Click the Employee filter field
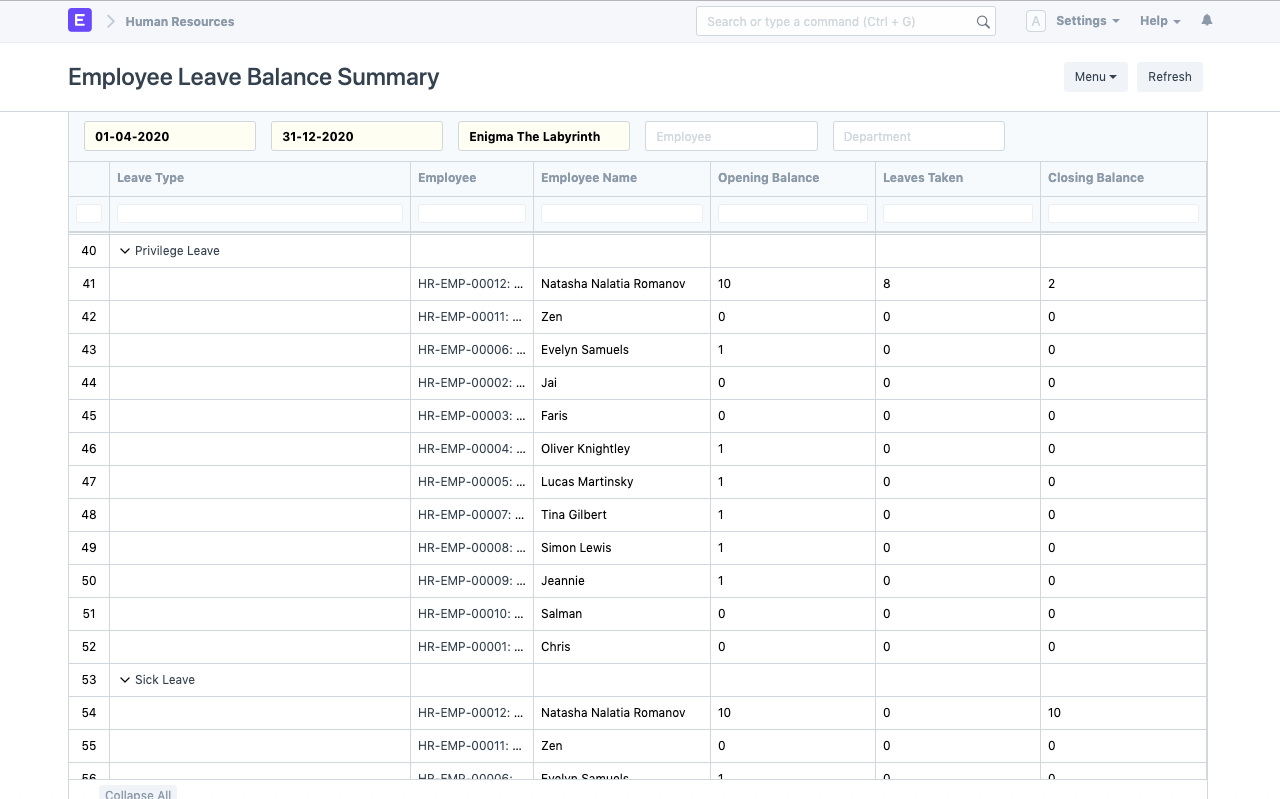 [x=731, y=136]
